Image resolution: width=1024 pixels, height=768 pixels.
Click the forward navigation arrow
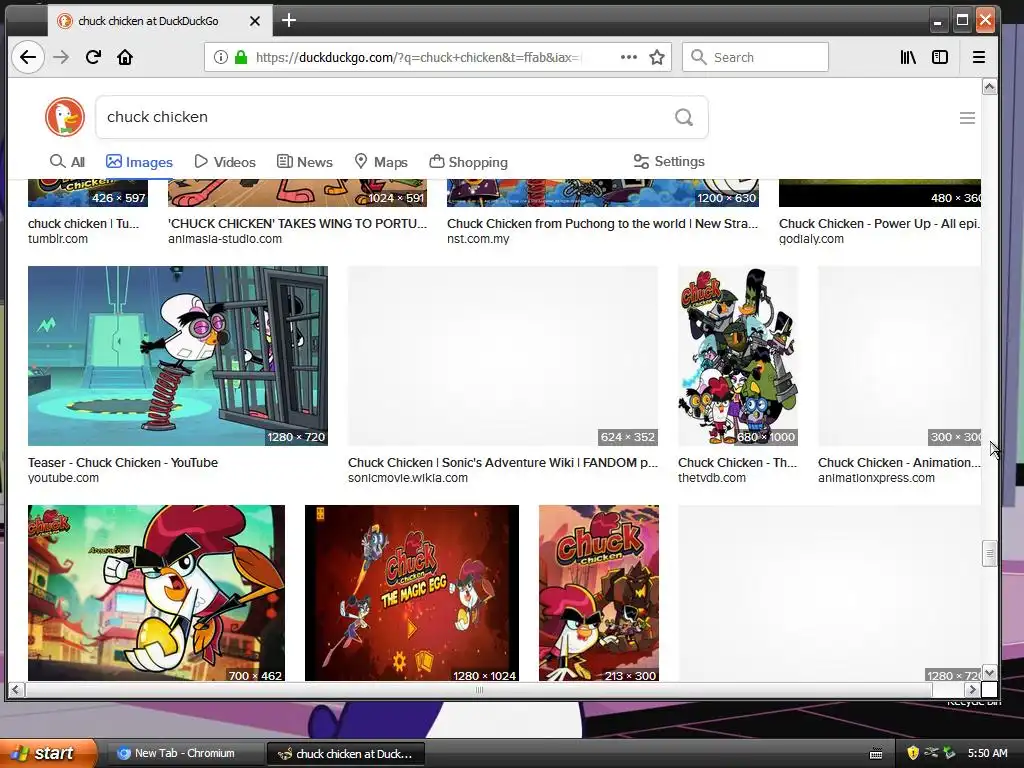(x=61, y=57)
